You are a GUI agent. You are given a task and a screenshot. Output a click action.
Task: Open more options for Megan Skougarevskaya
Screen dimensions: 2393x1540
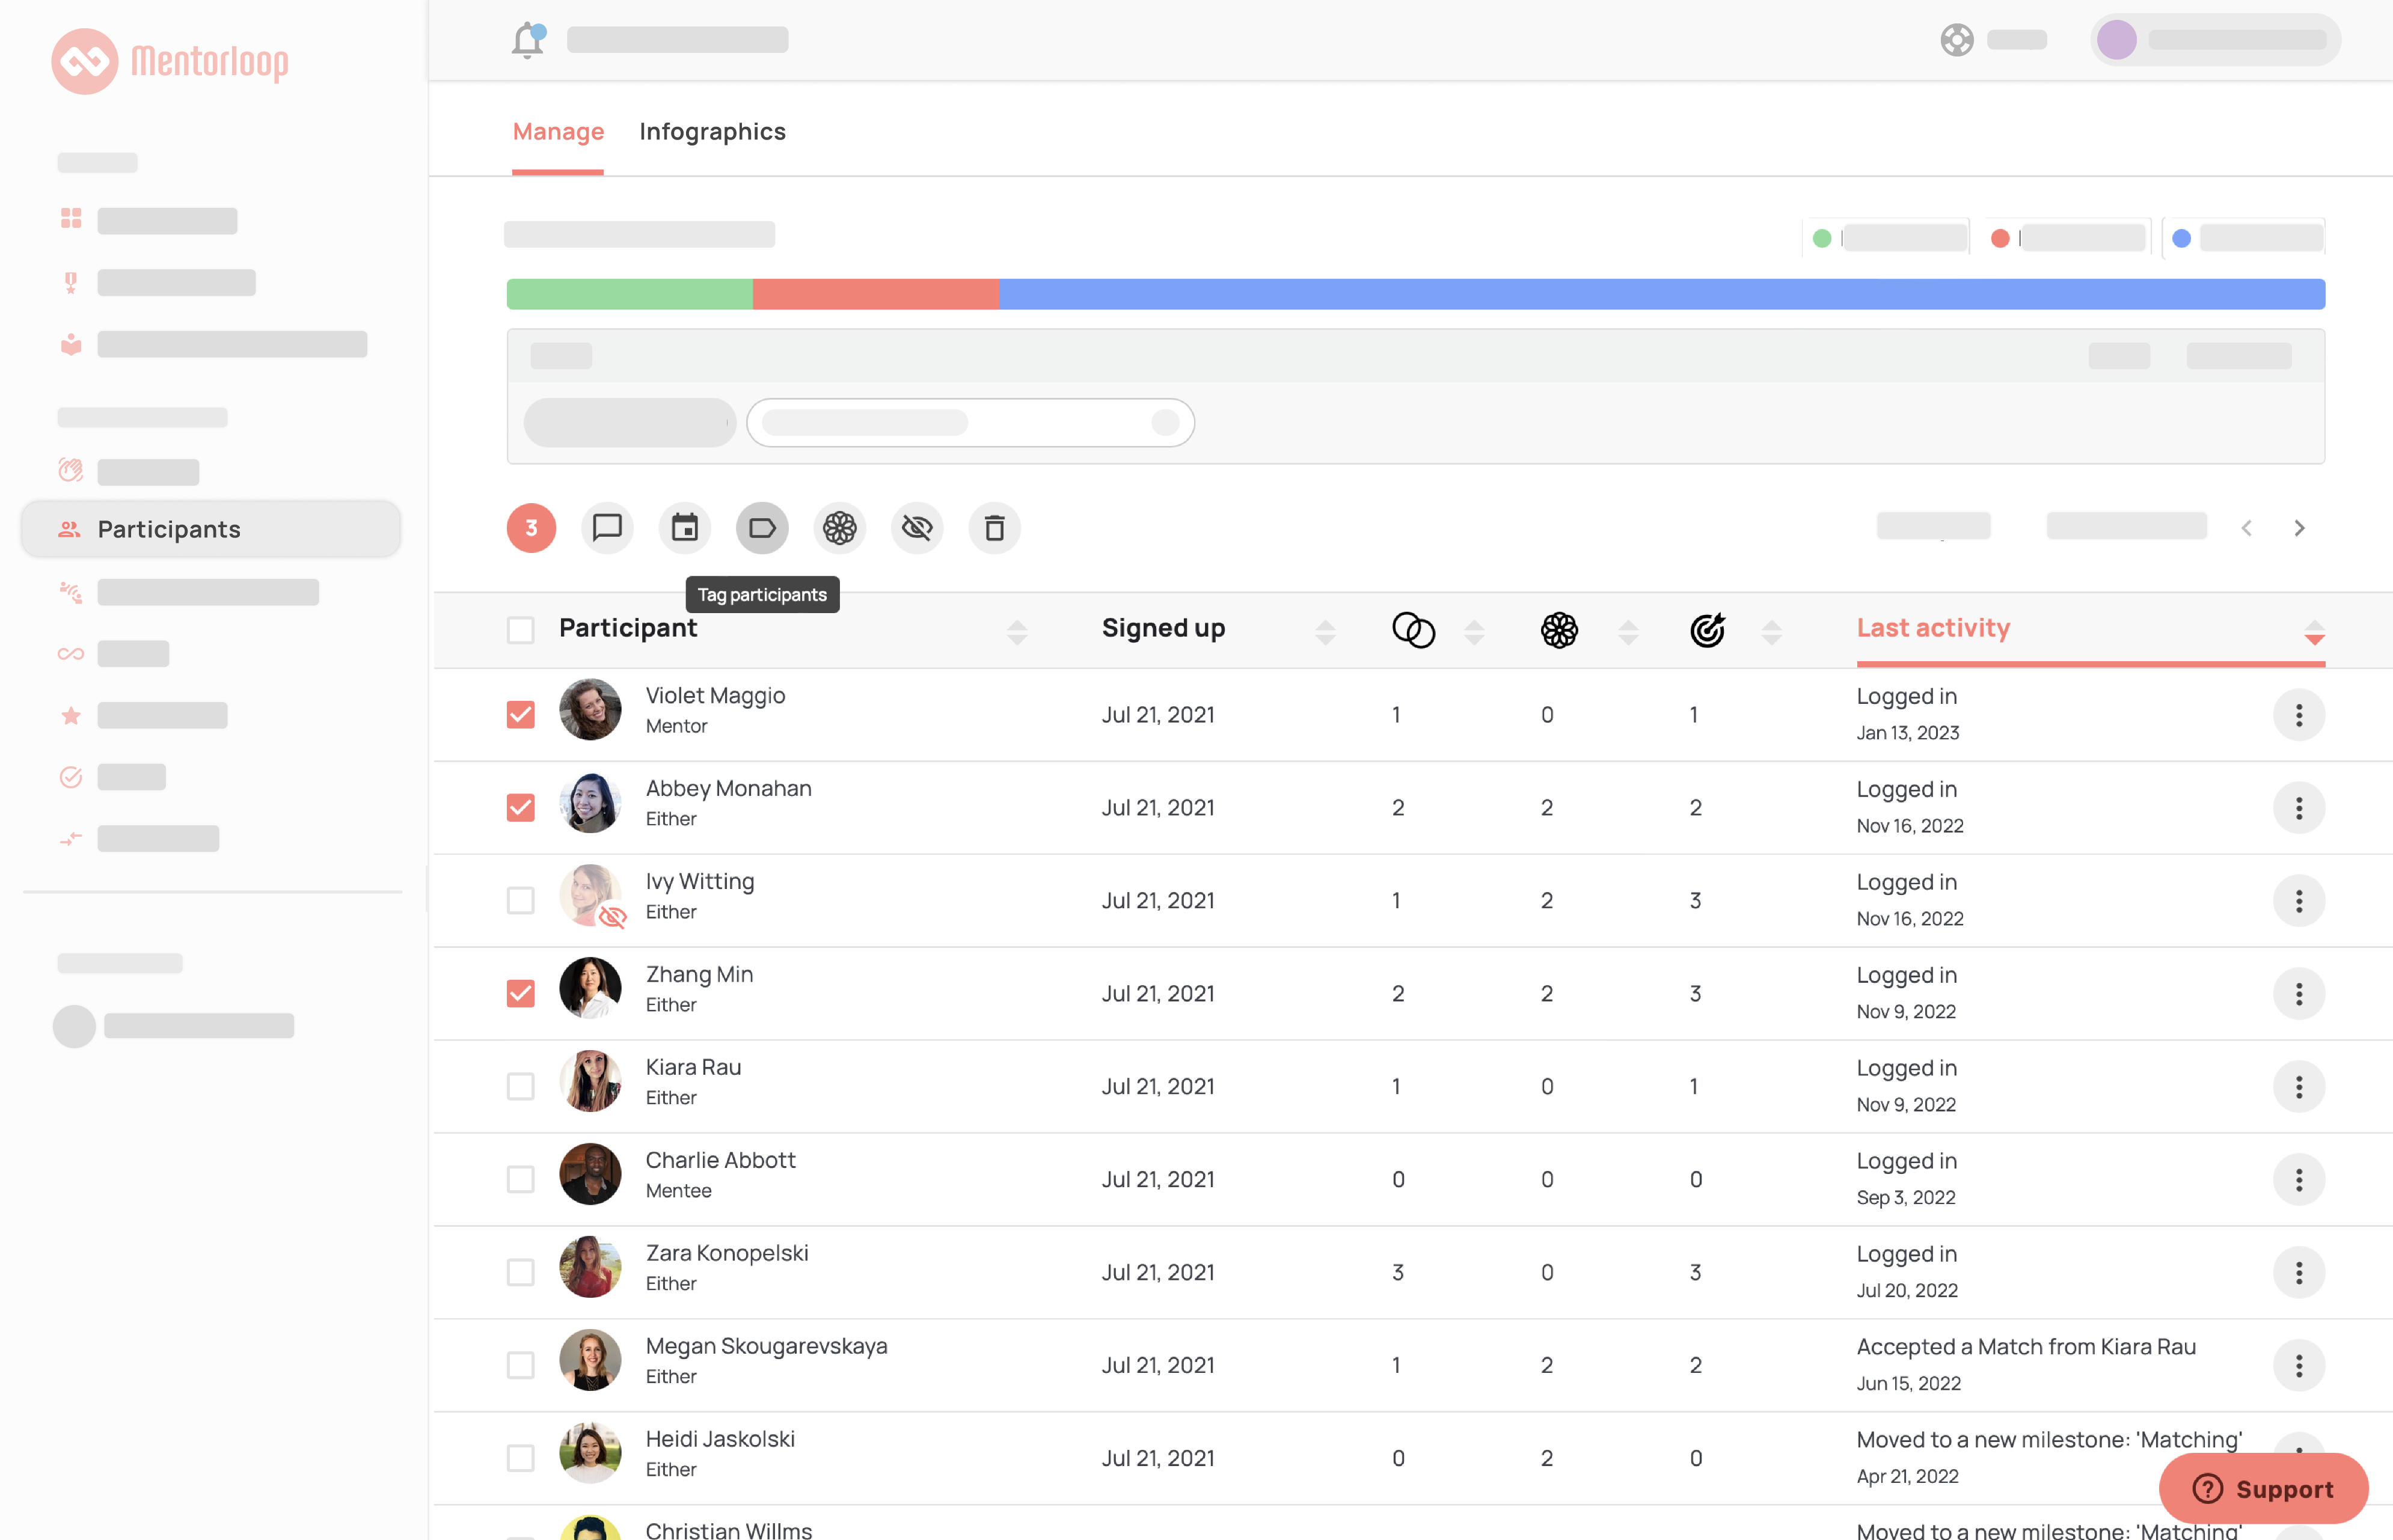click(2298, 1366)
